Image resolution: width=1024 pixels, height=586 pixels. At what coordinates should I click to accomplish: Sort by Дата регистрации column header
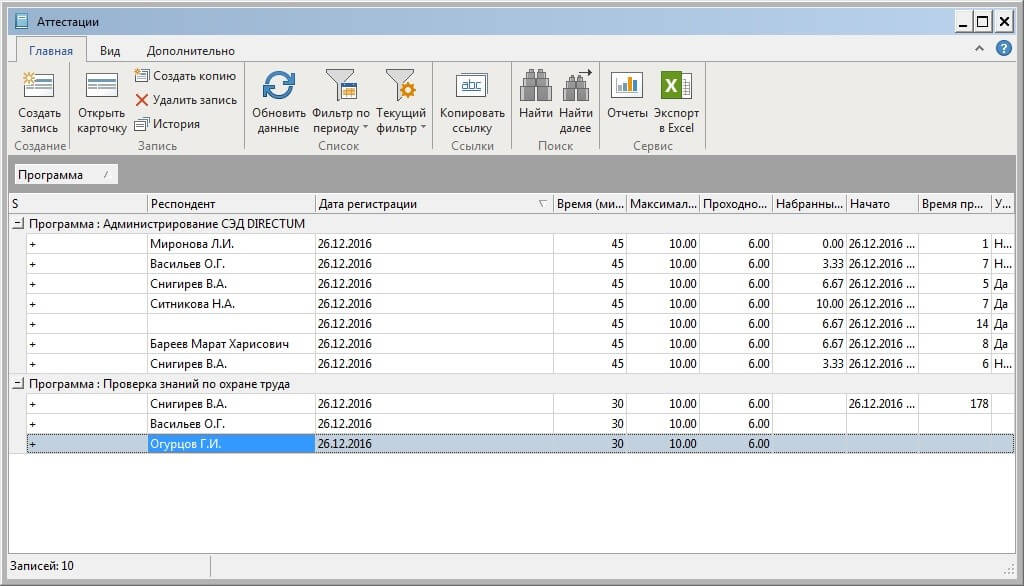(x=434, y=204)
